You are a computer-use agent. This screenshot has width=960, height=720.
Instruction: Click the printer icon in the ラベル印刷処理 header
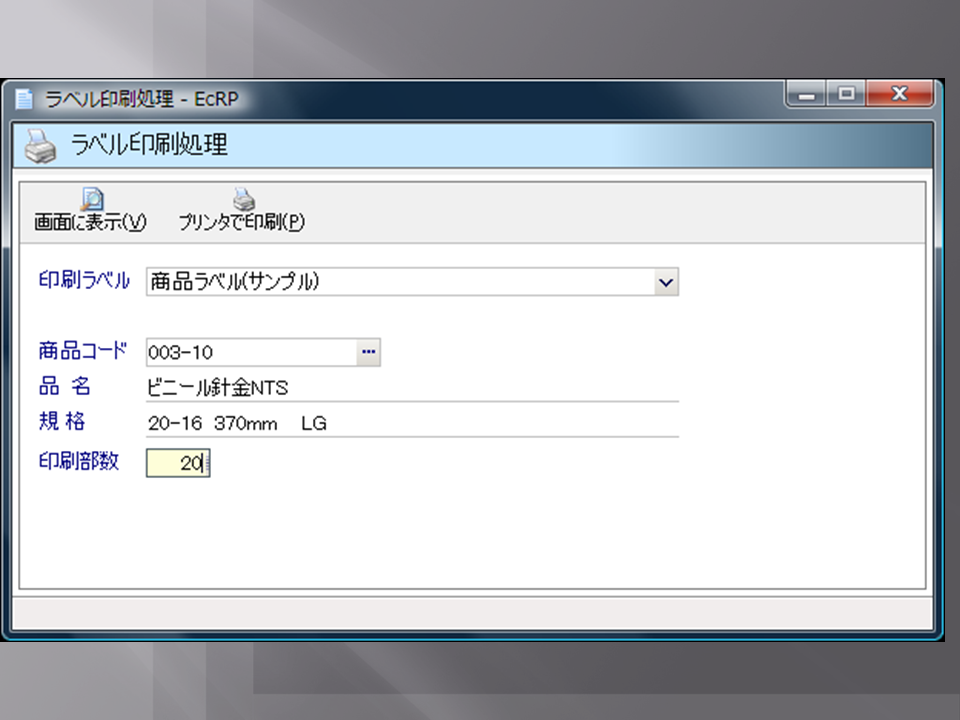click(40, 146)
